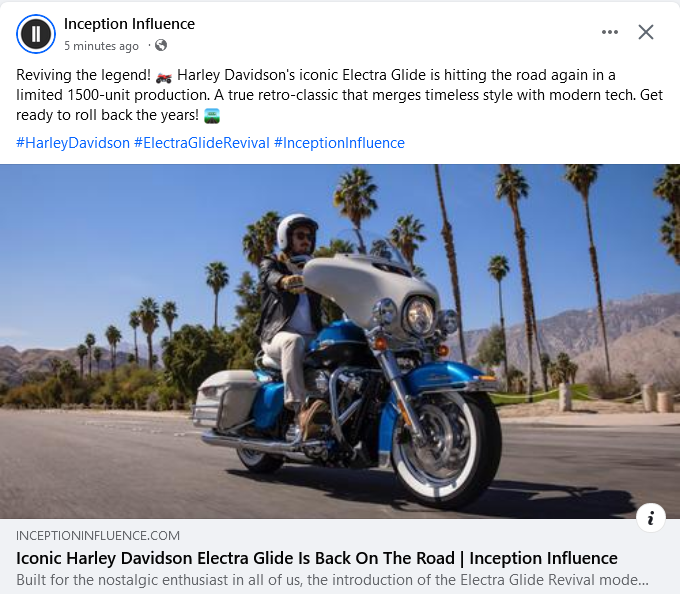Click the "Built for the nostalgic enthusiast" description
The image size is (680, 594).
click(x=332, y=580)
